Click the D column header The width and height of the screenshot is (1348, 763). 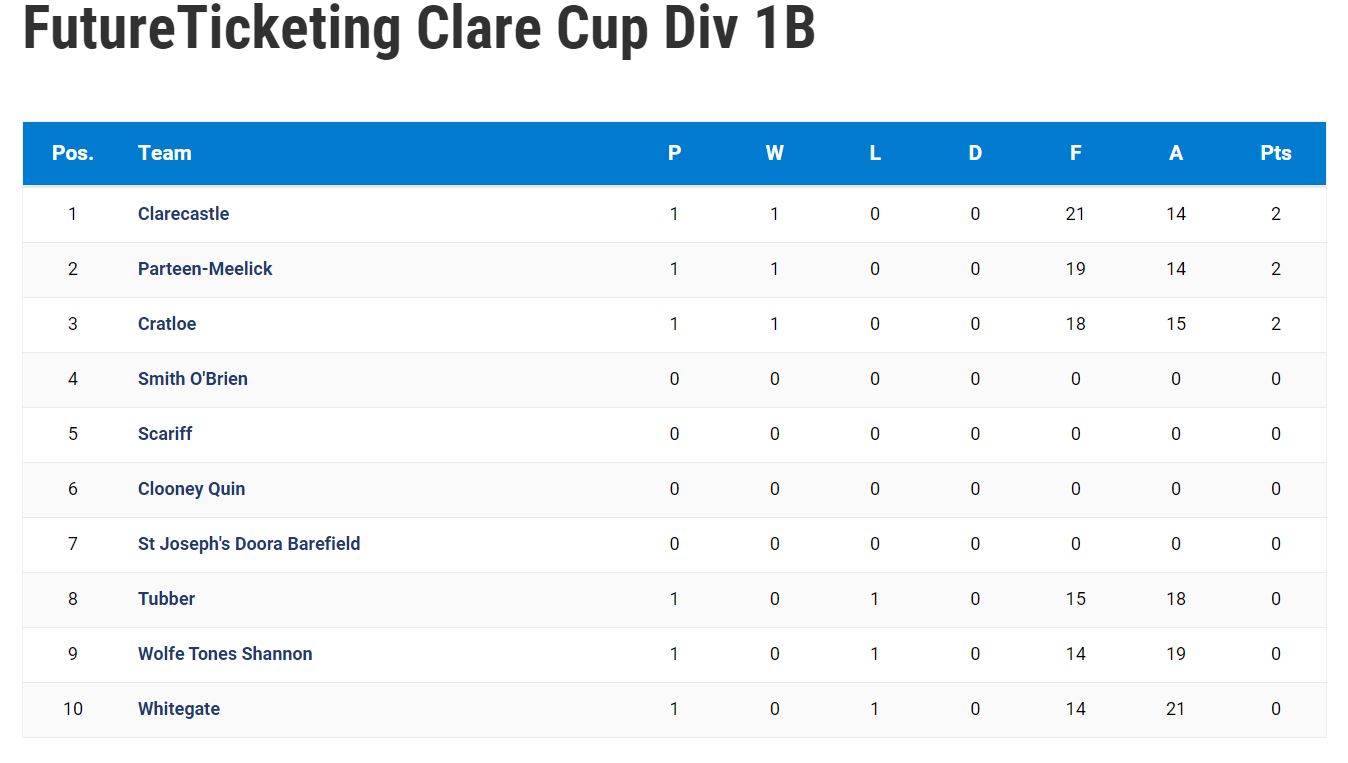pos(975,153)
